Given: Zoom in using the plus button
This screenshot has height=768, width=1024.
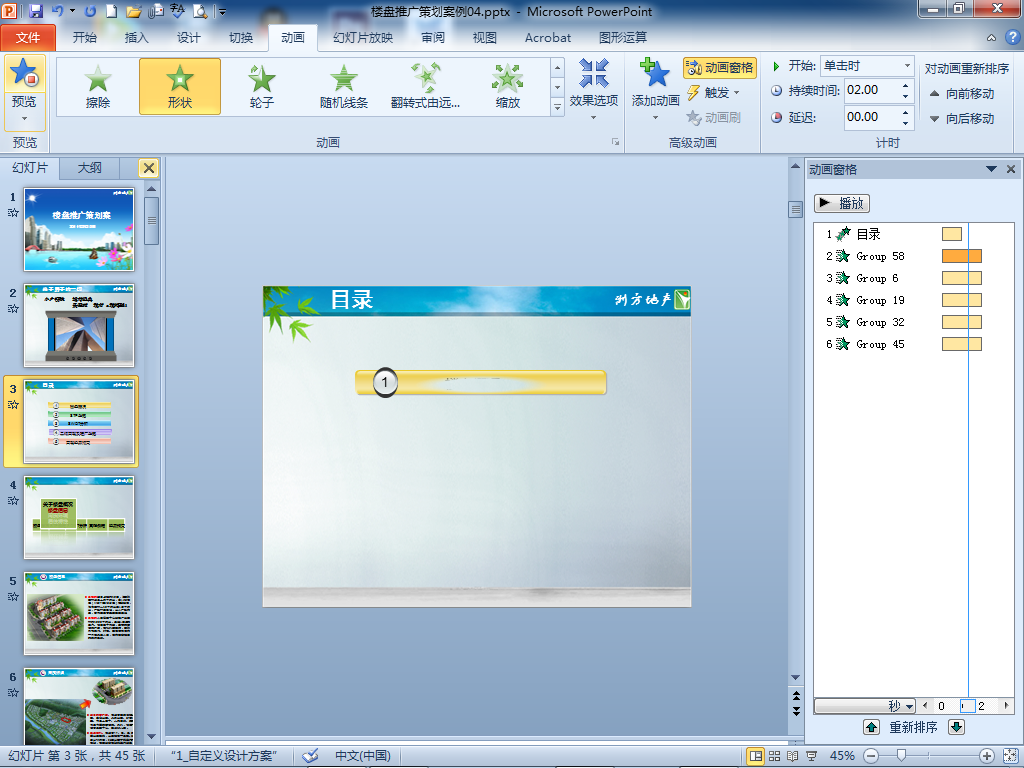Looking at the screenshot, I should tap(987, 756).
